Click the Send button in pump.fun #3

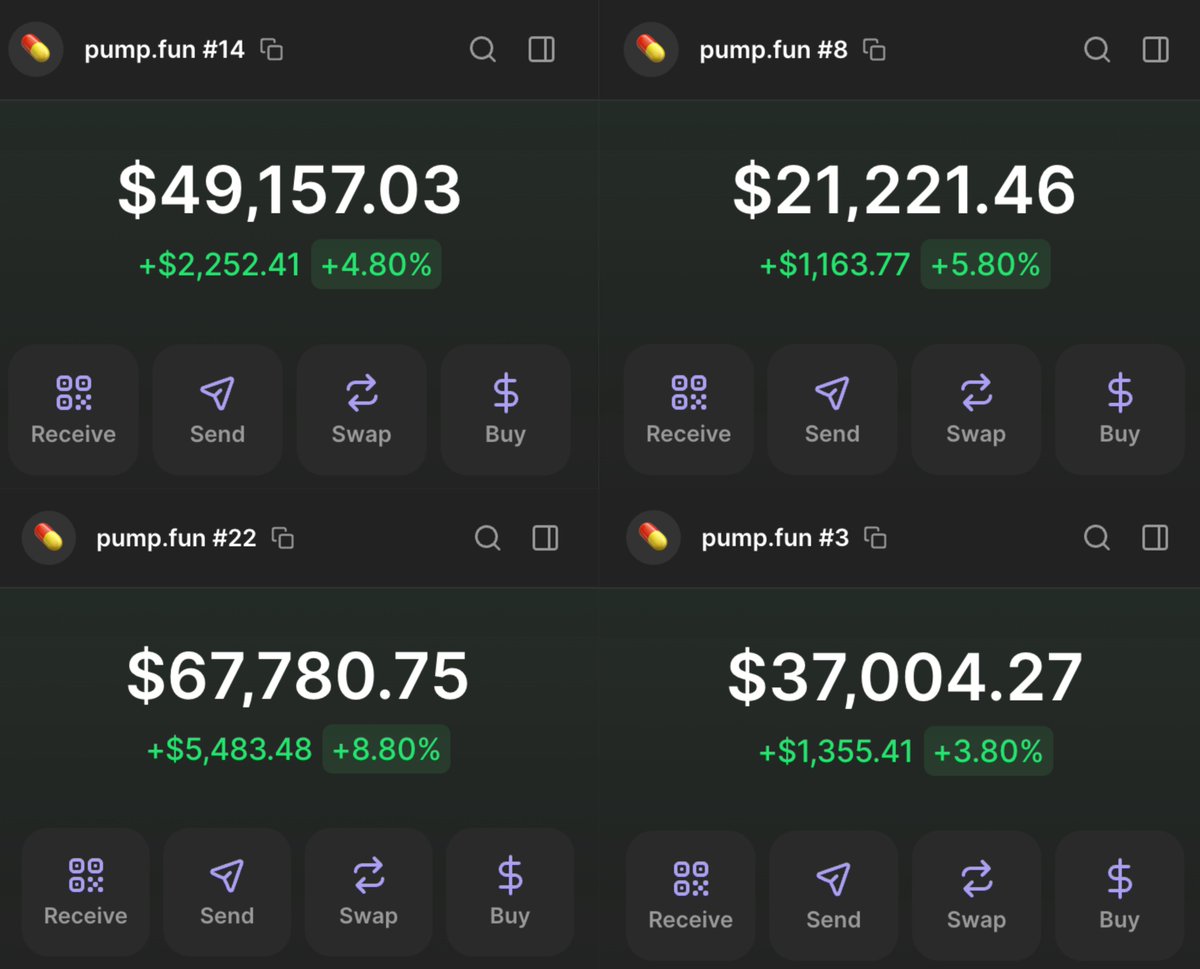[x=832, y=892]
